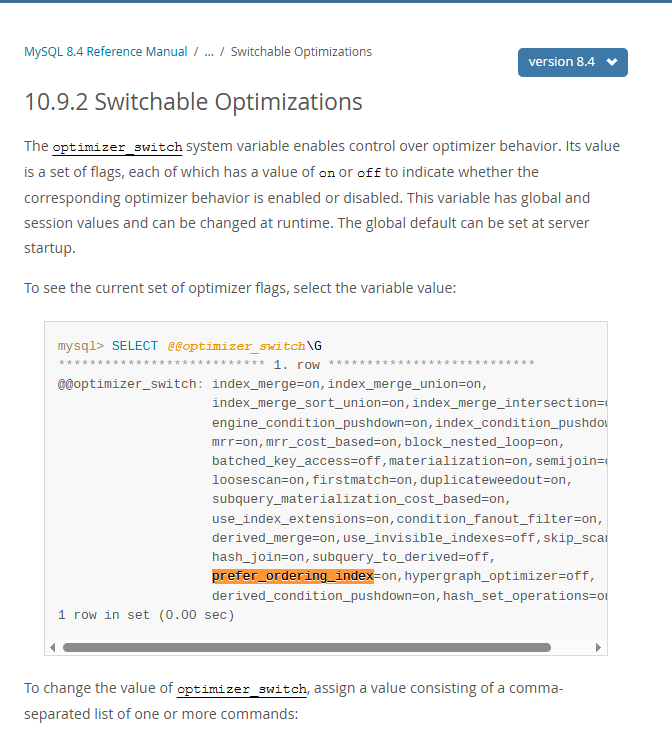Click the 'on' code word in the first paragraph
This screenshot has width=672, height=730.
[x=327, y=173]
